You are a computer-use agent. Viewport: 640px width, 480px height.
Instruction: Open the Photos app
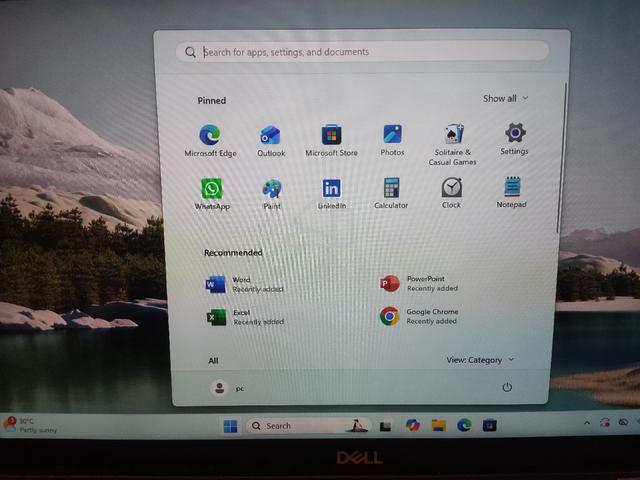[392, 140]
